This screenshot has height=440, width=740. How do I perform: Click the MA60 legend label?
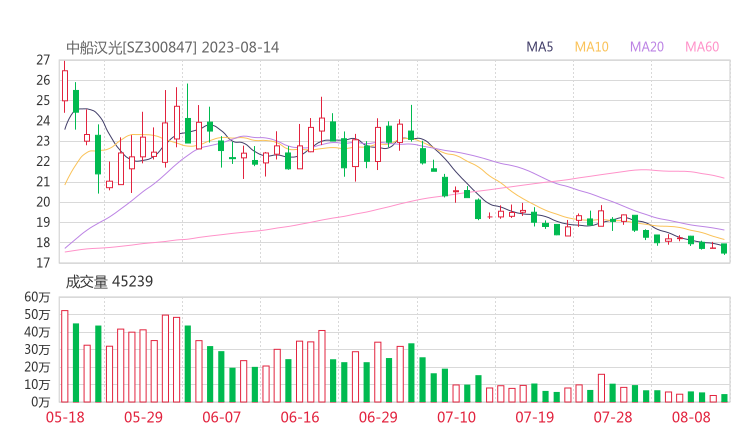pos(702,47)
